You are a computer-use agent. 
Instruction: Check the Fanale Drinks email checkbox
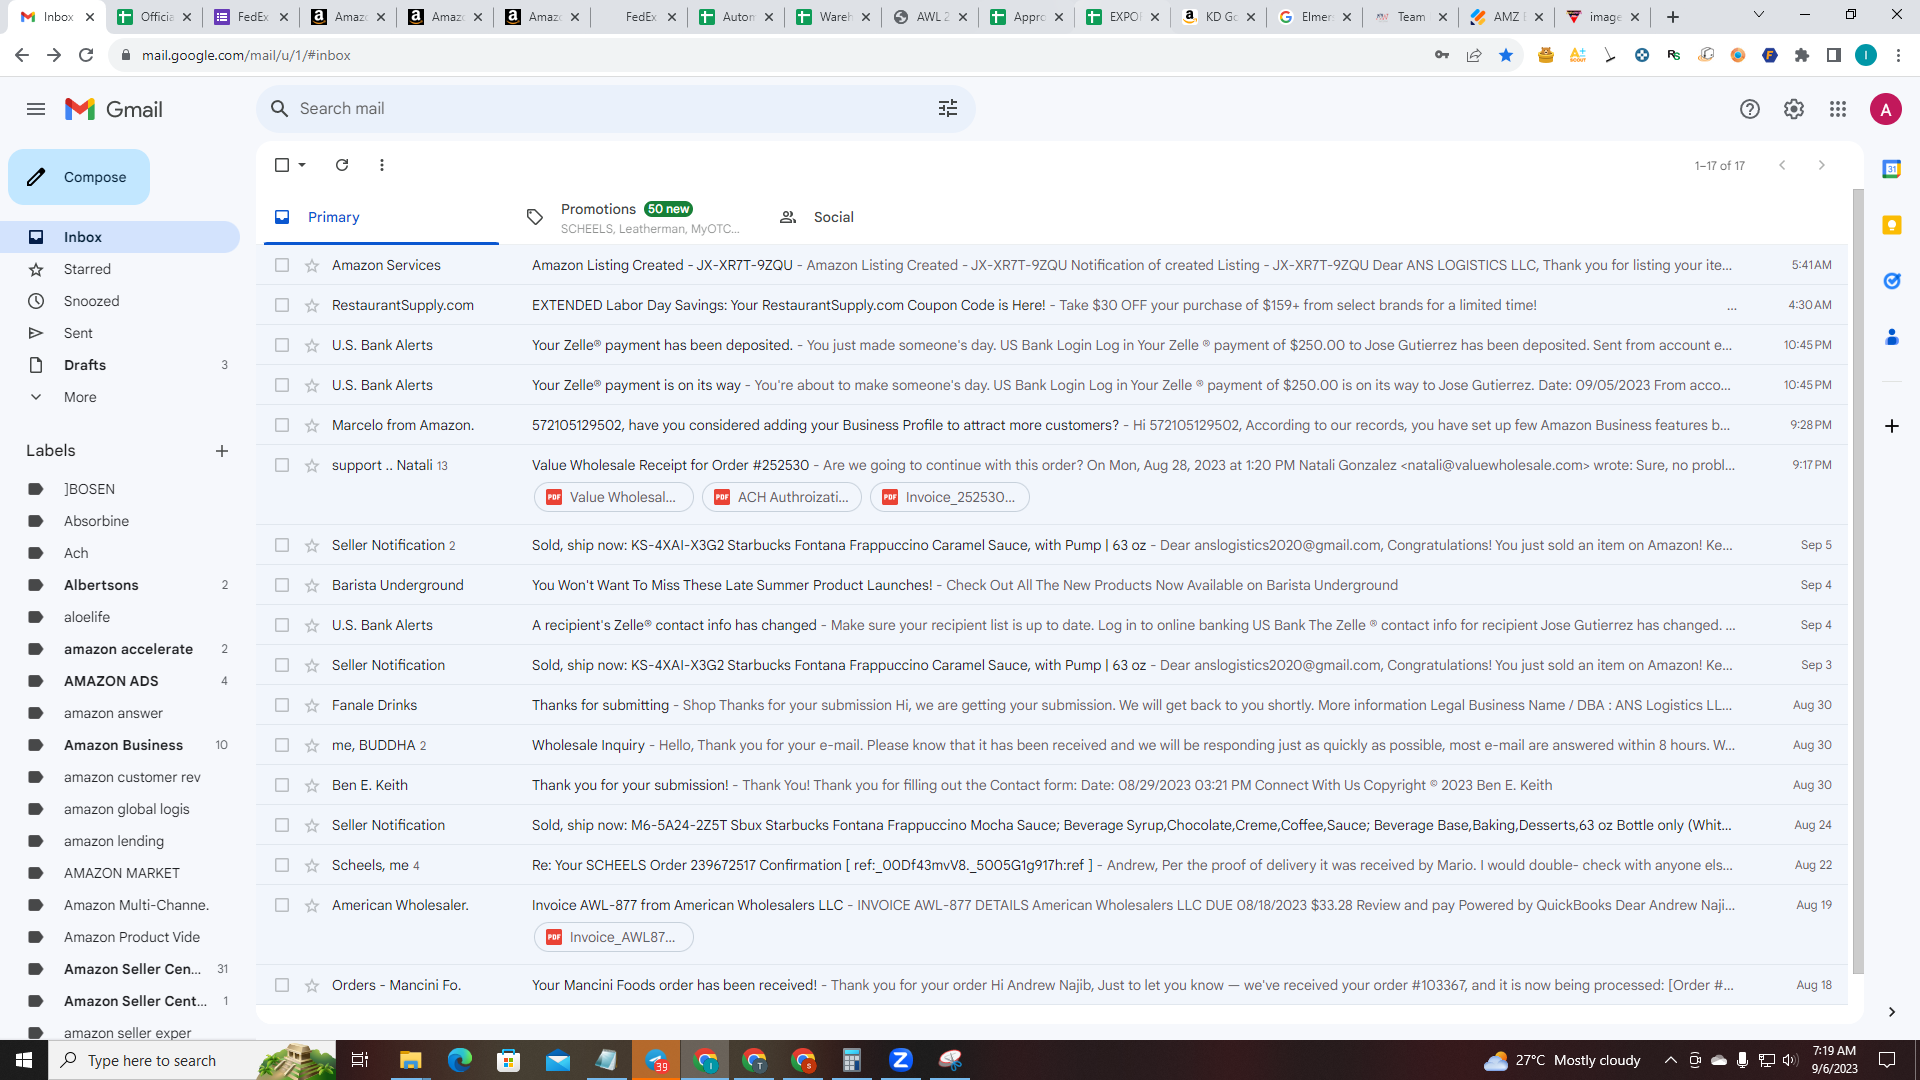[282, 705]
